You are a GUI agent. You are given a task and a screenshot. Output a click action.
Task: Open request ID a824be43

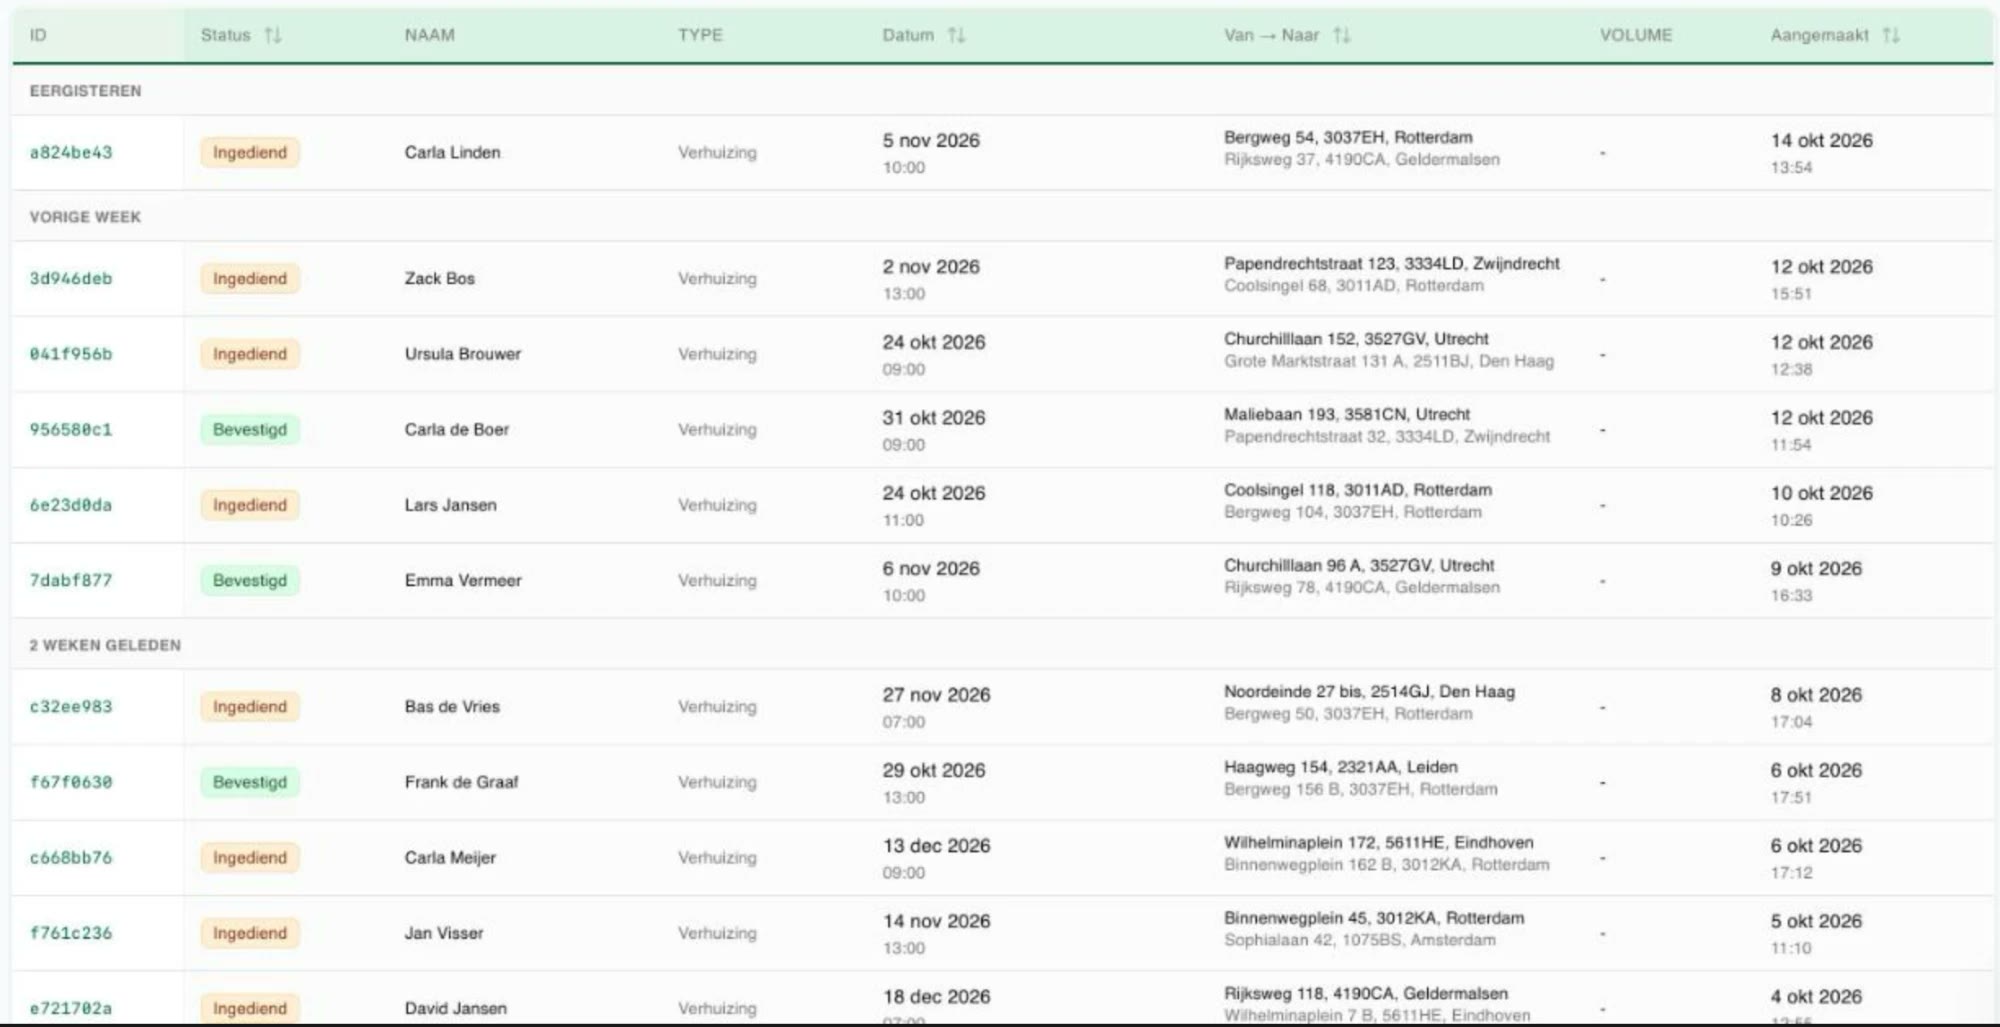click(71, 153)
